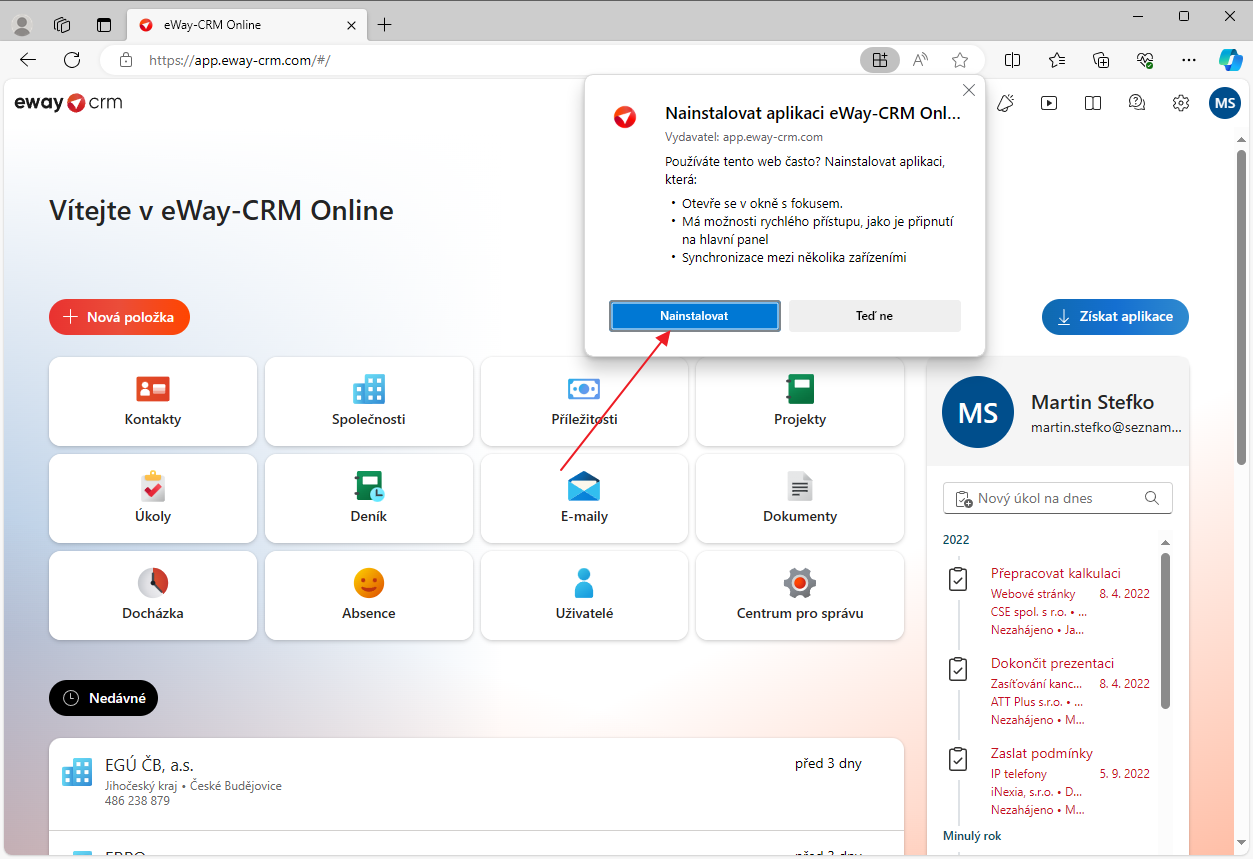Open the Příležitosti module tile
The width and height of the screenshot is (1253, 859).
click(584, 401)
